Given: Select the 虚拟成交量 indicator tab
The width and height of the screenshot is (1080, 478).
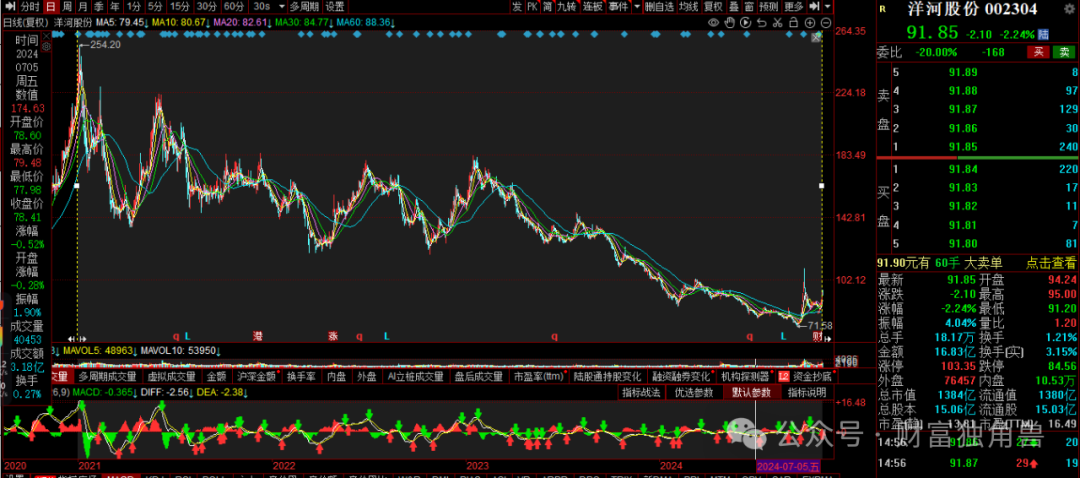Looking at the screenshot, I should click(173, 377).
